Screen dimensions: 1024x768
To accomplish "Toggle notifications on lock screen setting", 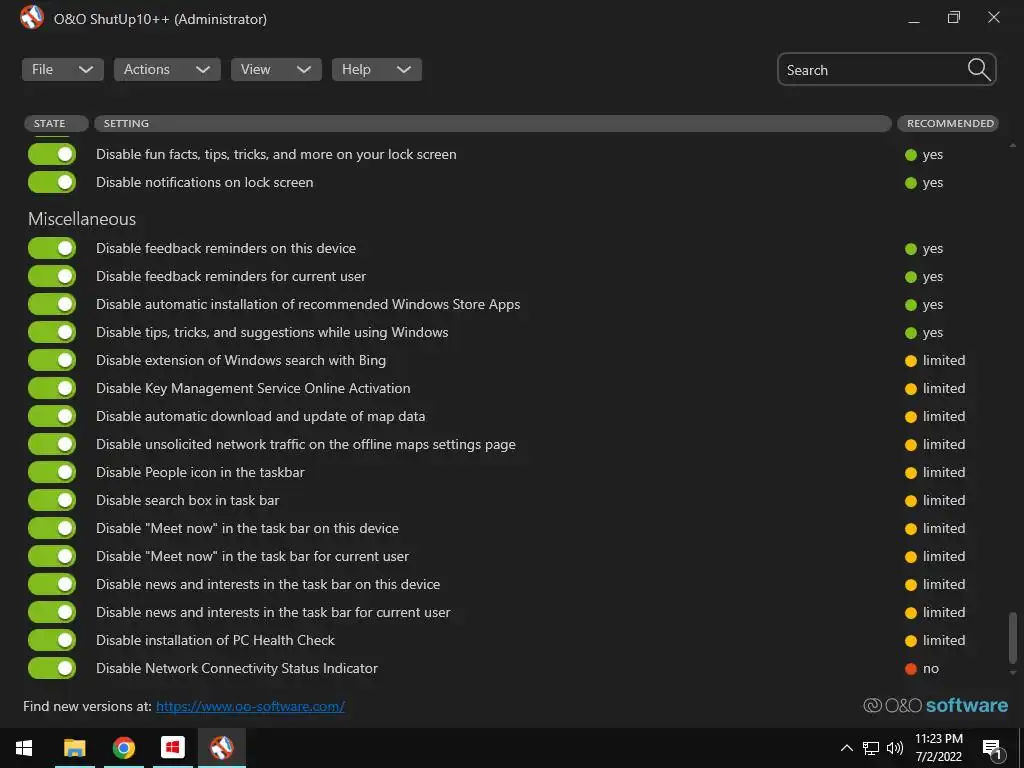I will [x=52, y=182].
